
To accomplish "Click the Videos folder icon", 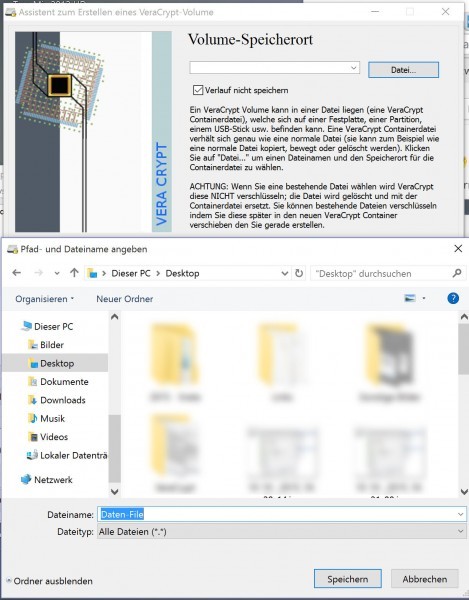I will tap(33, 437).
